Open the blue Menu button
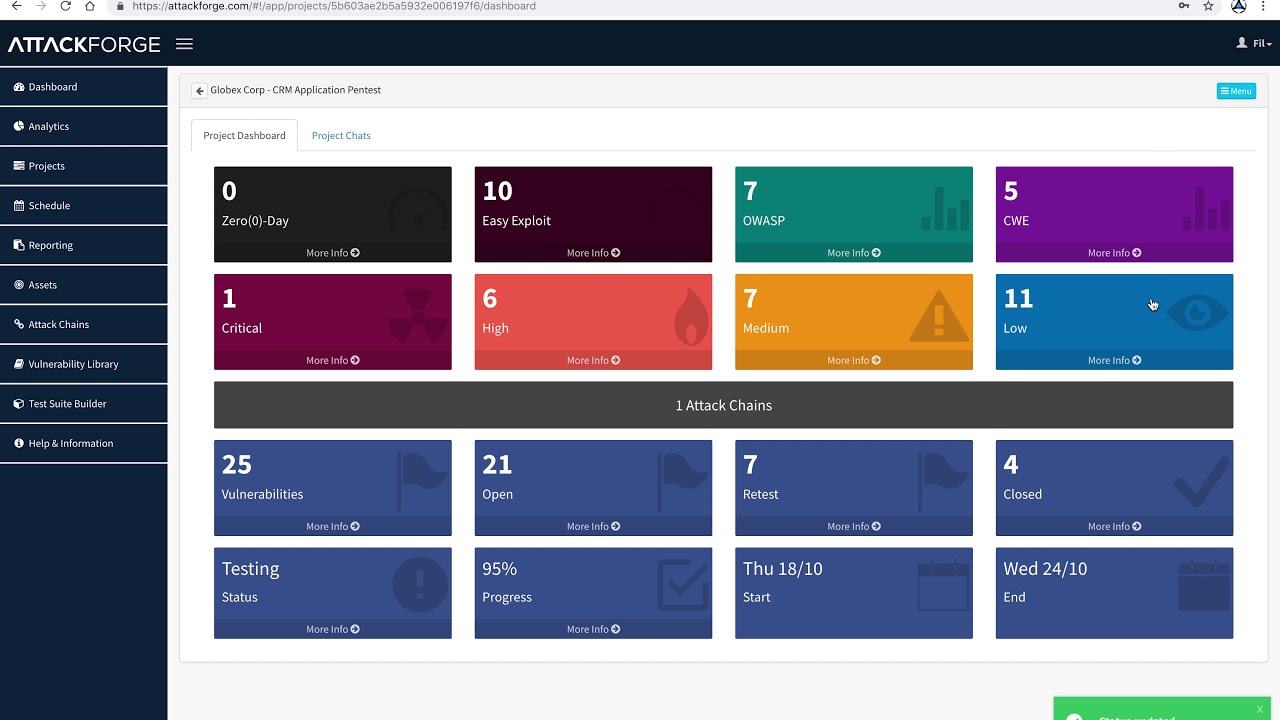 tap(1236, 91)
